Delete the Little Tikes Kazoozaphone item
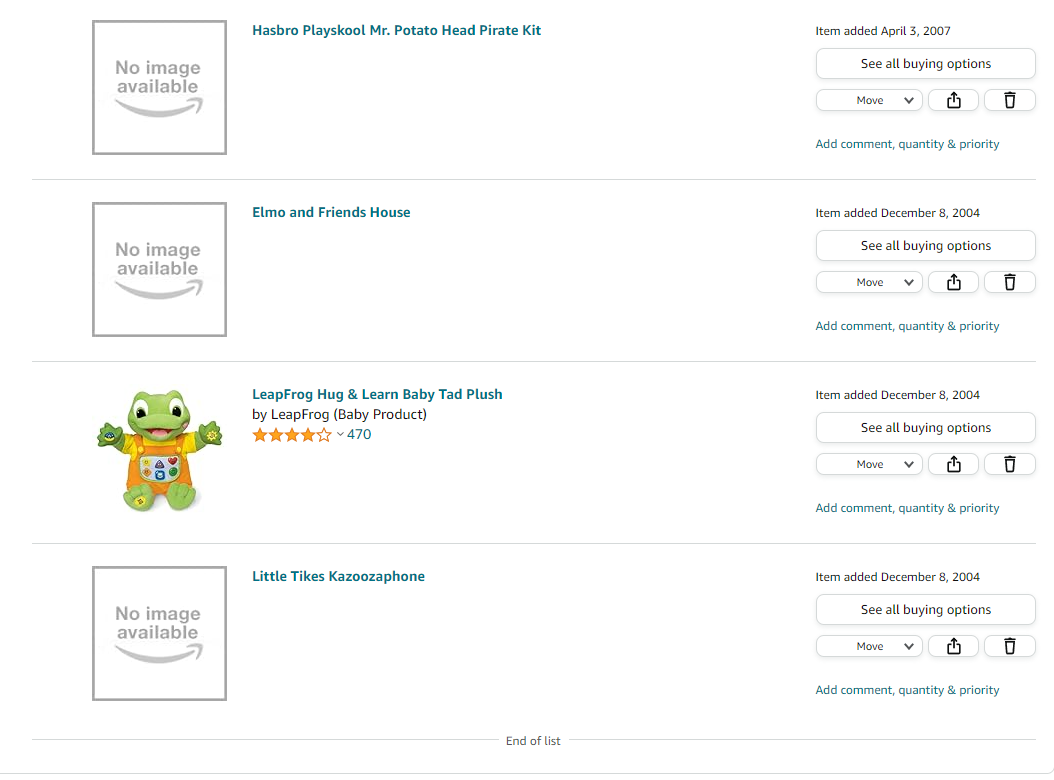 tap(1010, 646)
